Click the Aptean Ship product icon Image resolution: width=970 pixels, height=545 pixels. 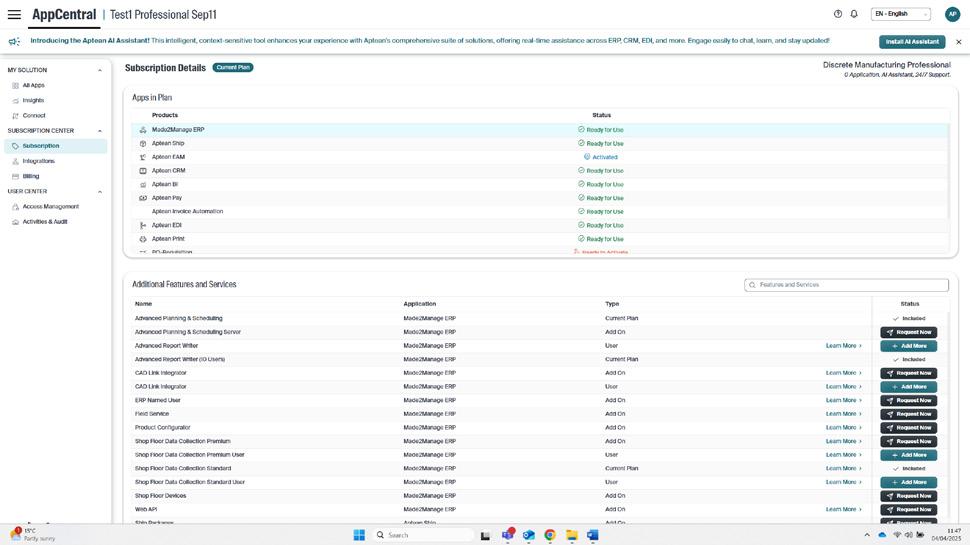point(143,144)
